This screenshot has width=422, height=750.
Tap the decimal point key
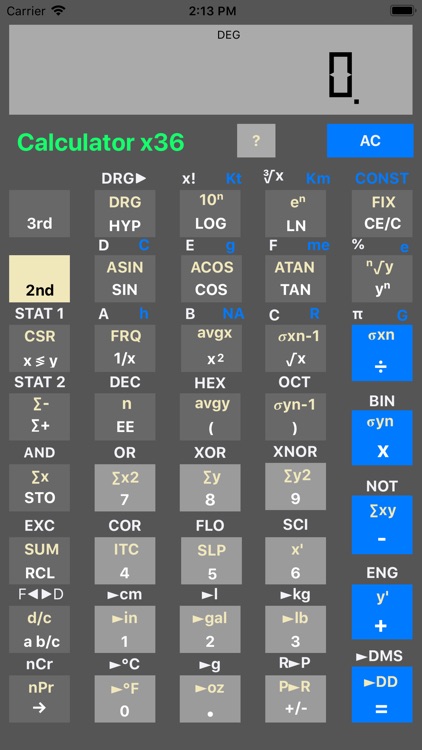coord(211,699)
